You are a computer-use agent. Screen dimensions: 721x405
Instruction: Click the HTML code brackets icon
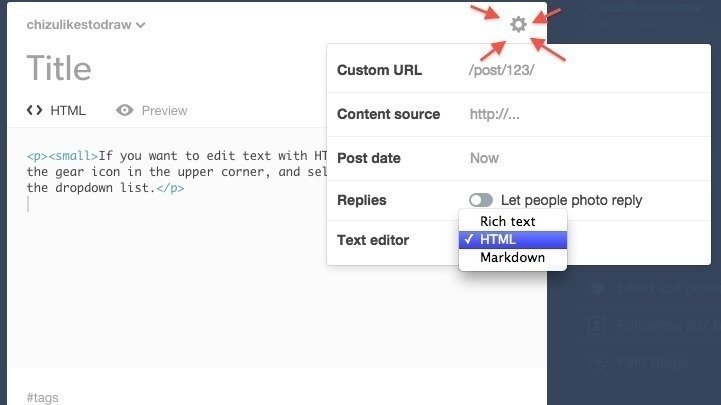pos(35,110)
